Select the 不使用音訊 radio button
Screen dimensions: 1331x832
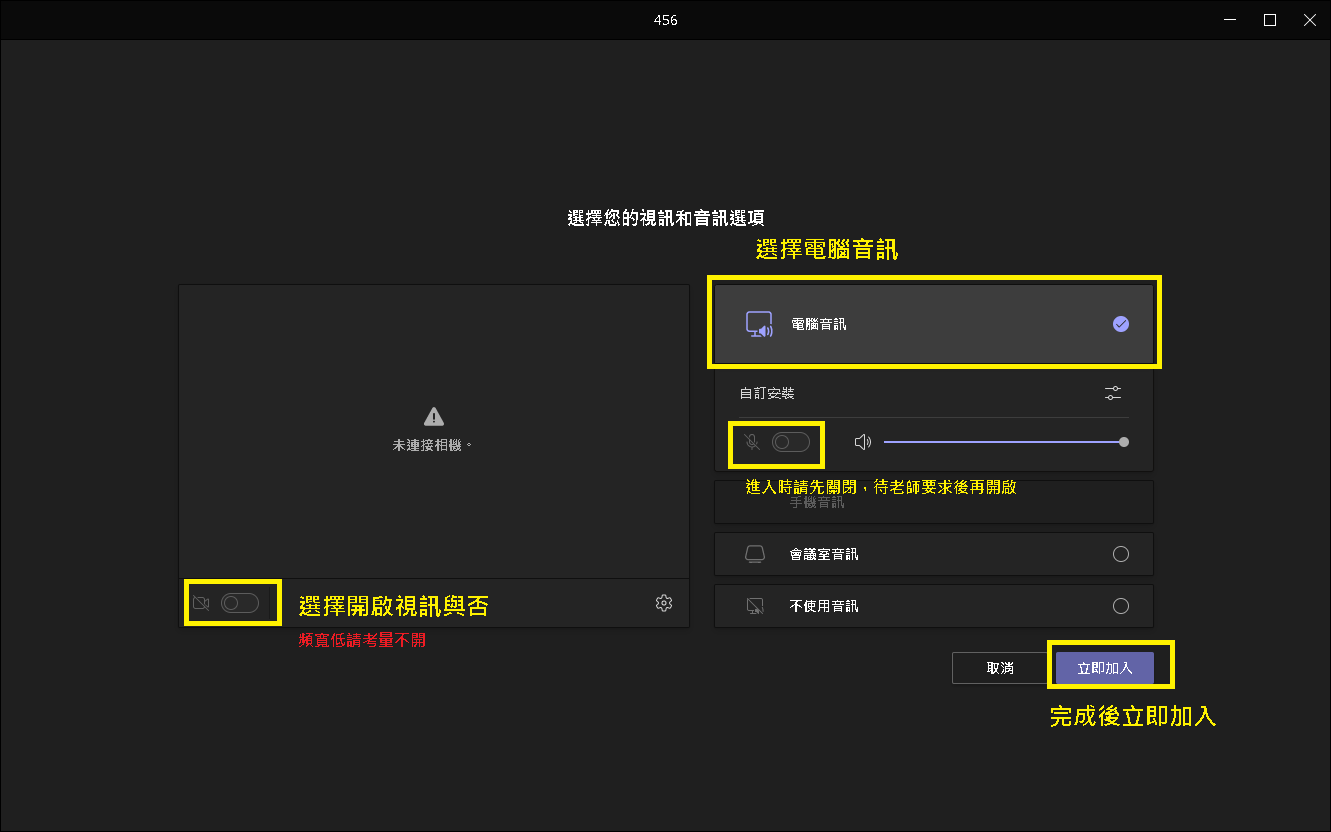(1121, 606)
